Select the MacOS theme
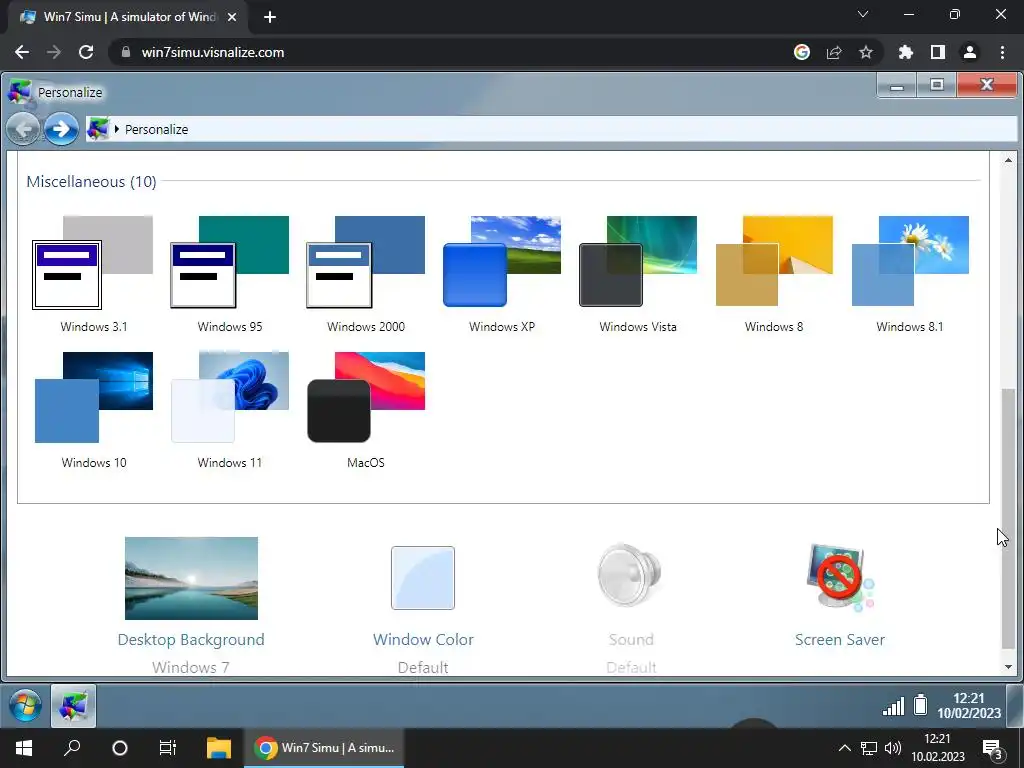 pyautogui.click(x=366, y=410)
